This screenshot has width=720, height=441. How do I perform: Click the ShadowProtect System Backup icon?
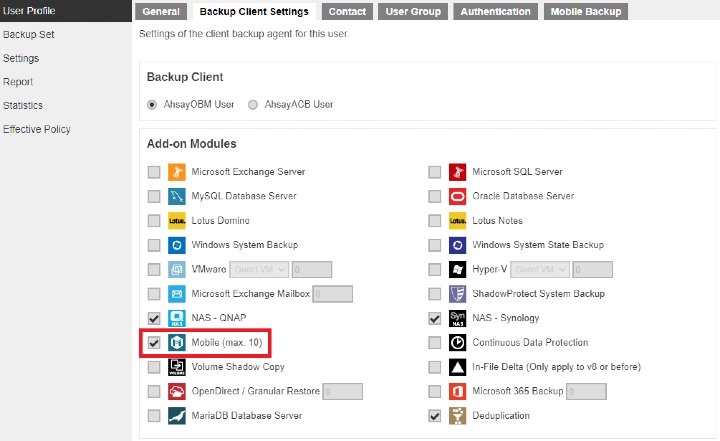coord(457,294)
